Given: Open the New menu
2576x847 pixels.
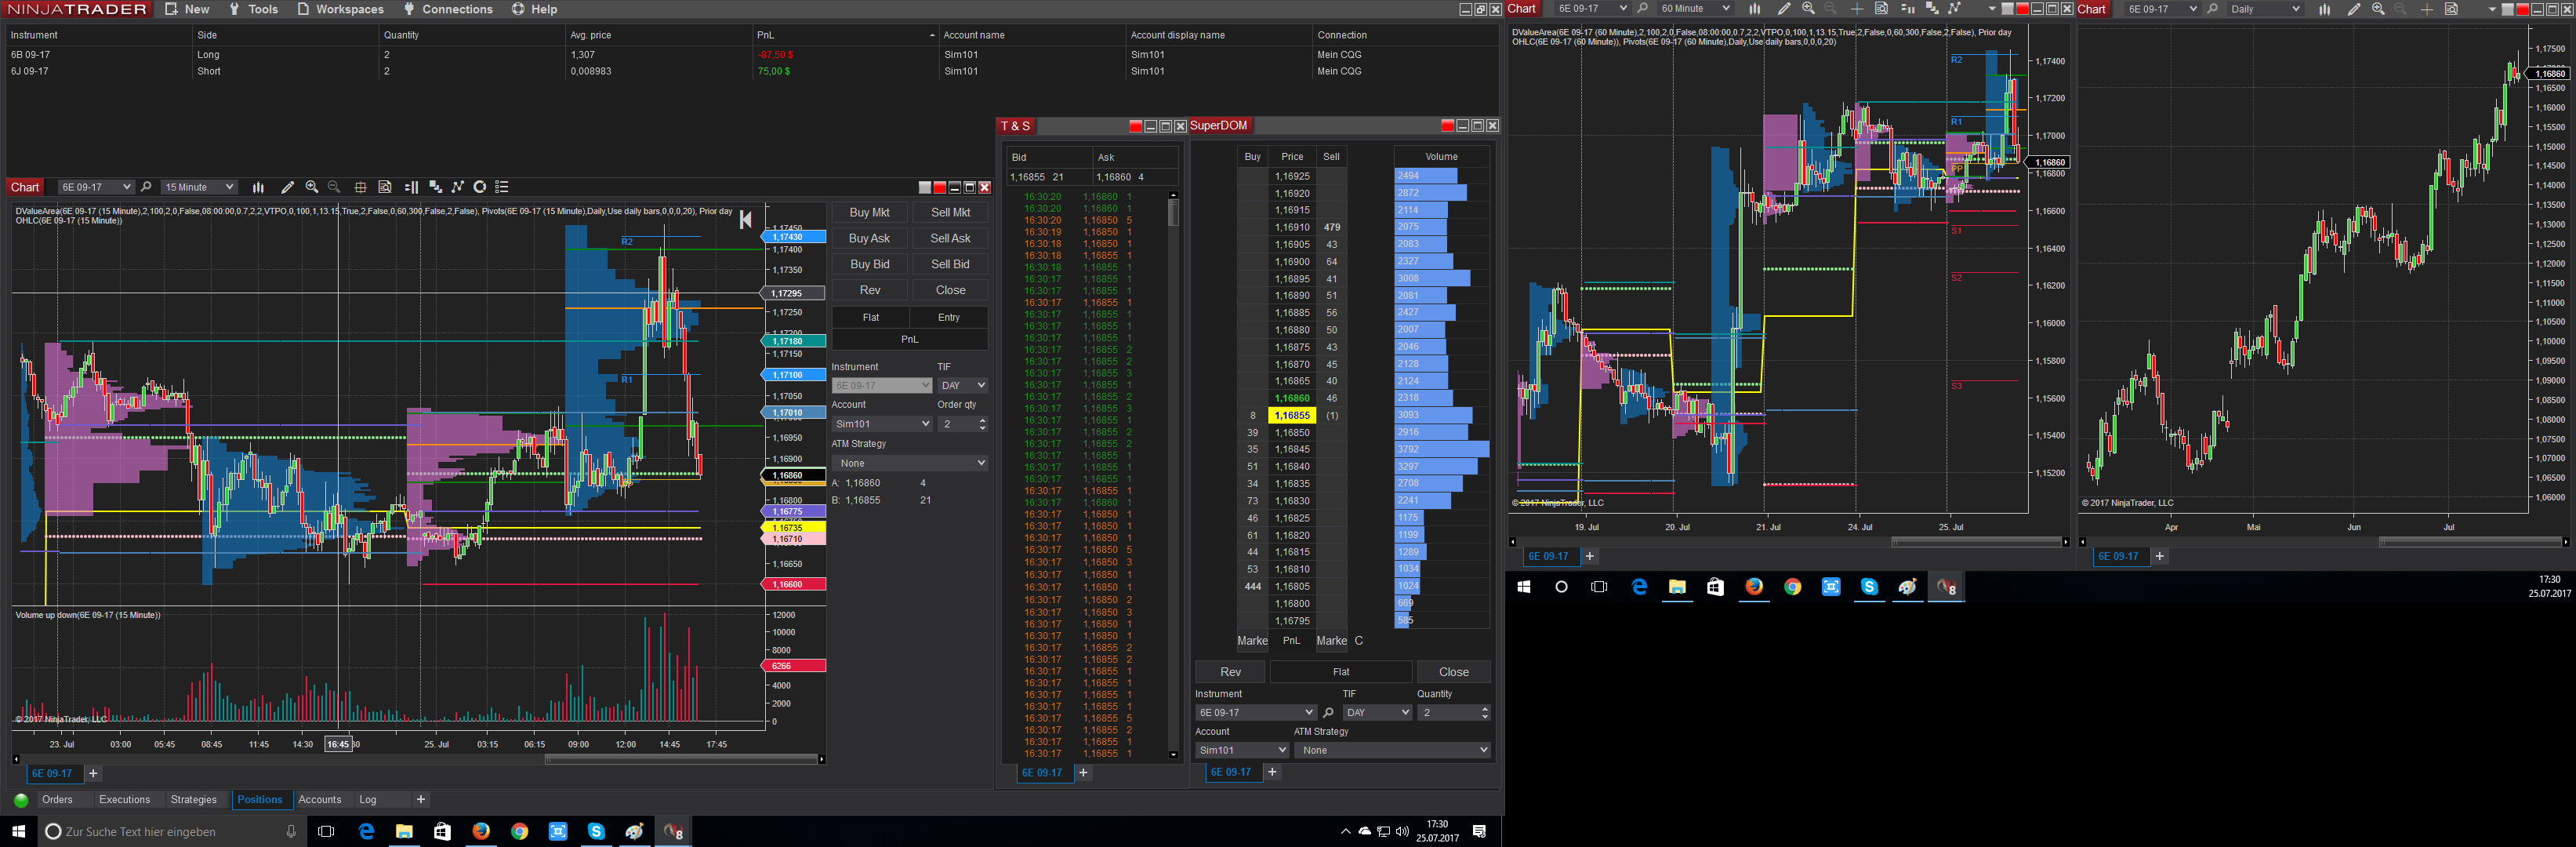Looking at the screenshot, I should coord(187,9).
